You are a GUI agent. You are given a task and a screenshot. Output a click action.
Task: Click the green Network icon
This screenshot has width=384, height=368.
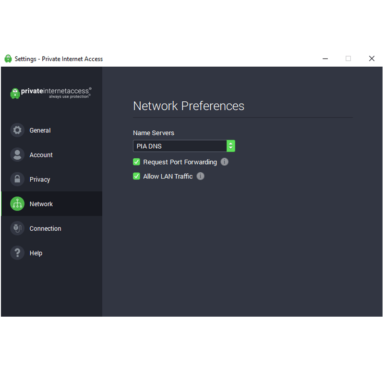pyautogui.click(x=17, y=204)
